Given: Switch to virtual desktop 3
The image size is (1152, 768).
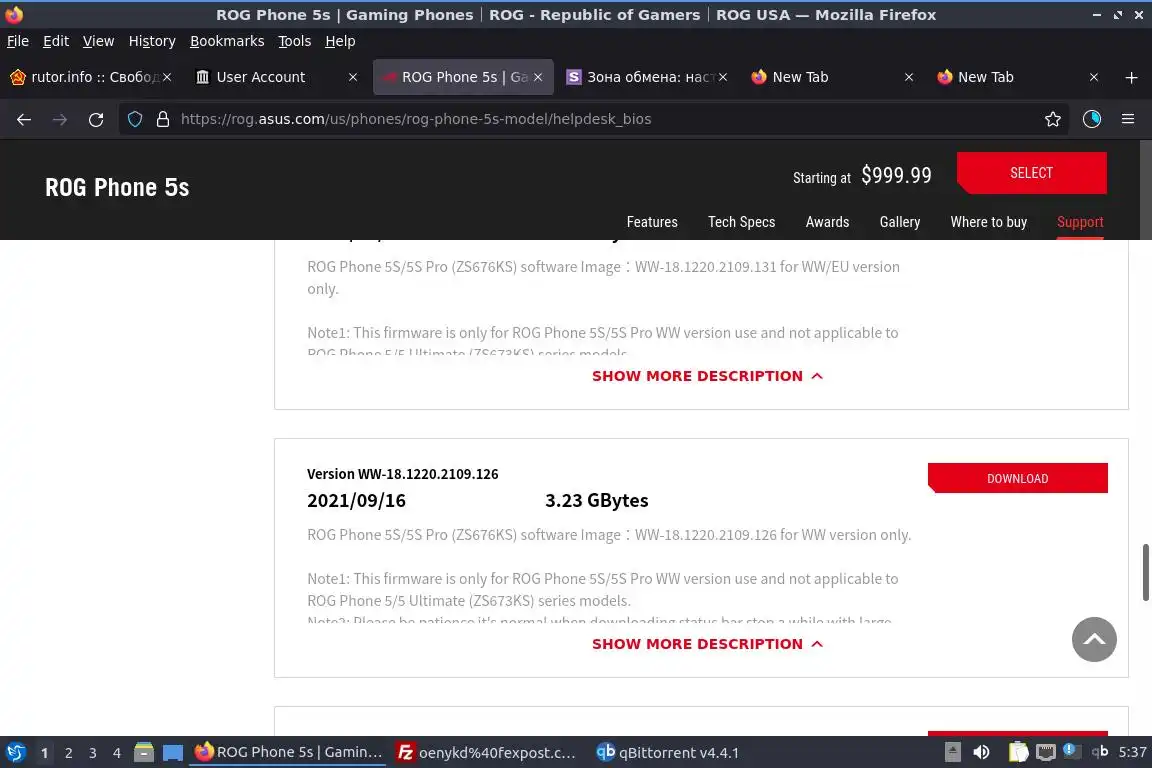Looking at the screenshot, I should pyautogui.click(x=93, y=753).
